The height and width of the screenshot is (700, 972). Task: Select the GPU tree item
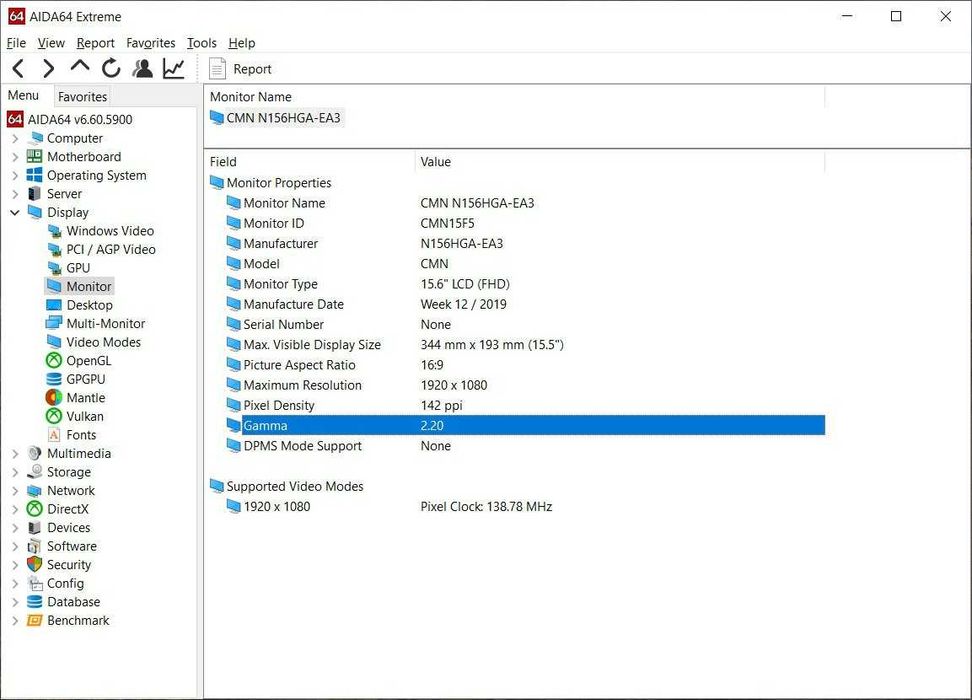69,268
